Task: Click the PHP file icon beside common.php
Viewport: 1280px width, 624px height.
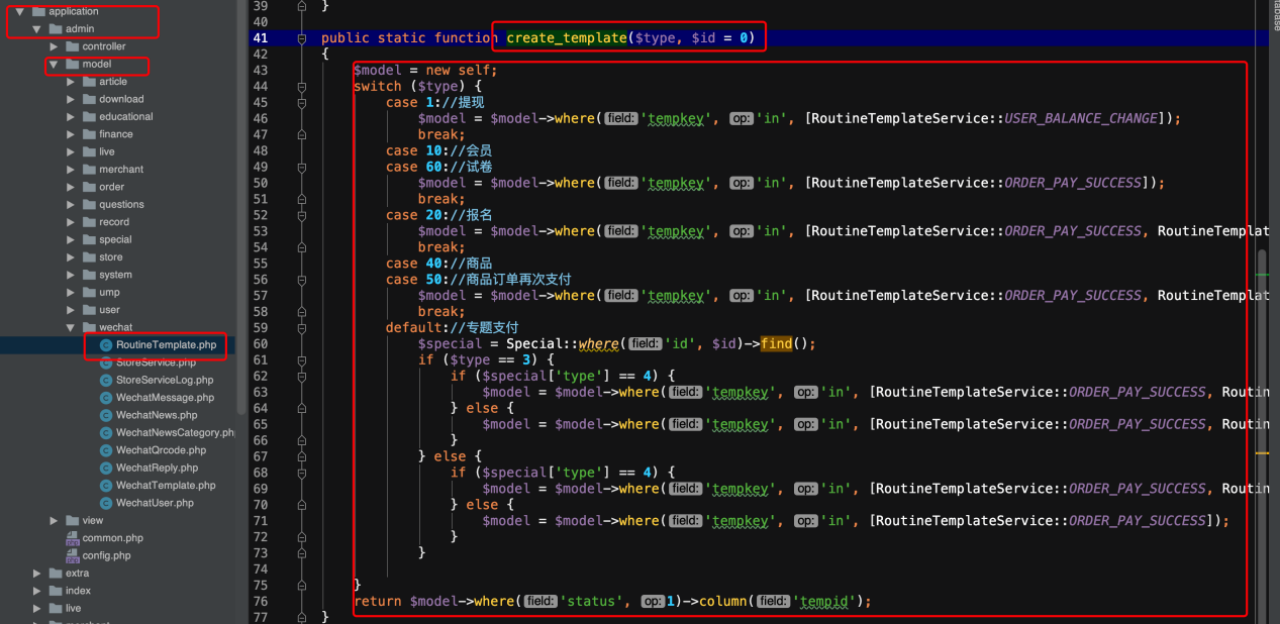Action: point(72,538)
